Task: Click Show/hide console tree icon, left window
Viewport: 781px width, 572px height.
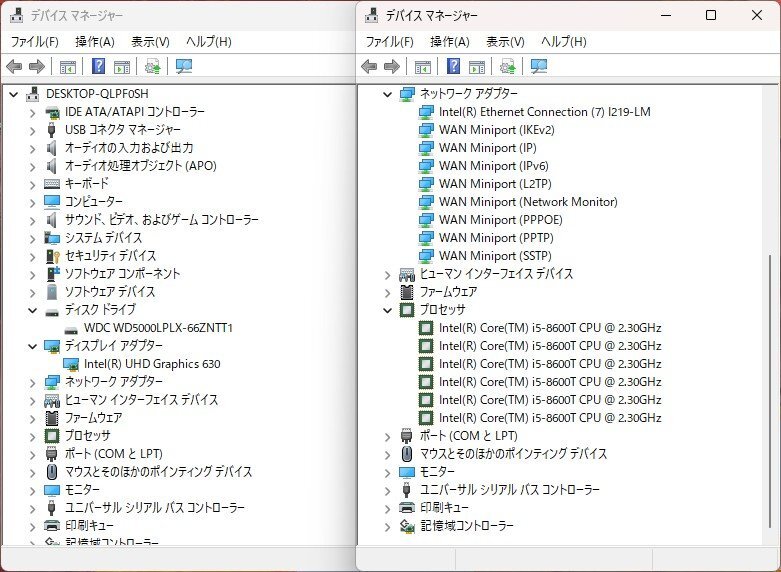Action: 68,66
